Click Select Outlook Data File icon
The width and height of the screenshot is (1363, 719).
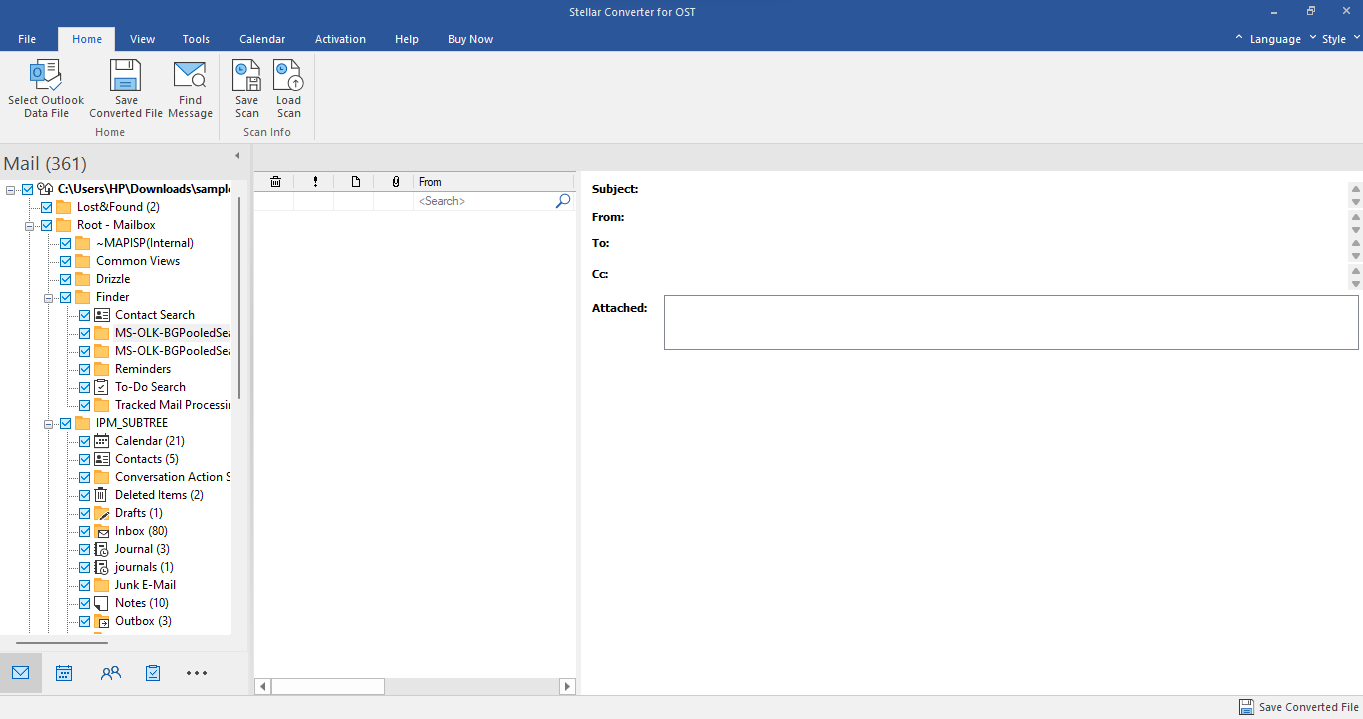(x=46, y=75)
